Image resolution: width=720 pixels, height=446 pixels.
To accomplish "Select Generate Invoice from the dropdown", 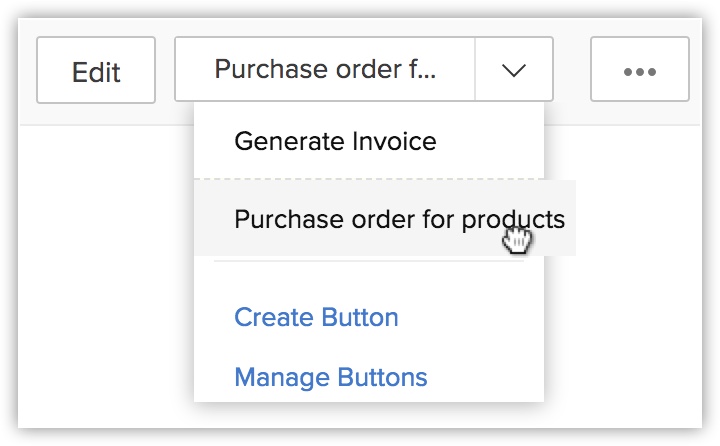I will [x=335, y=141].
